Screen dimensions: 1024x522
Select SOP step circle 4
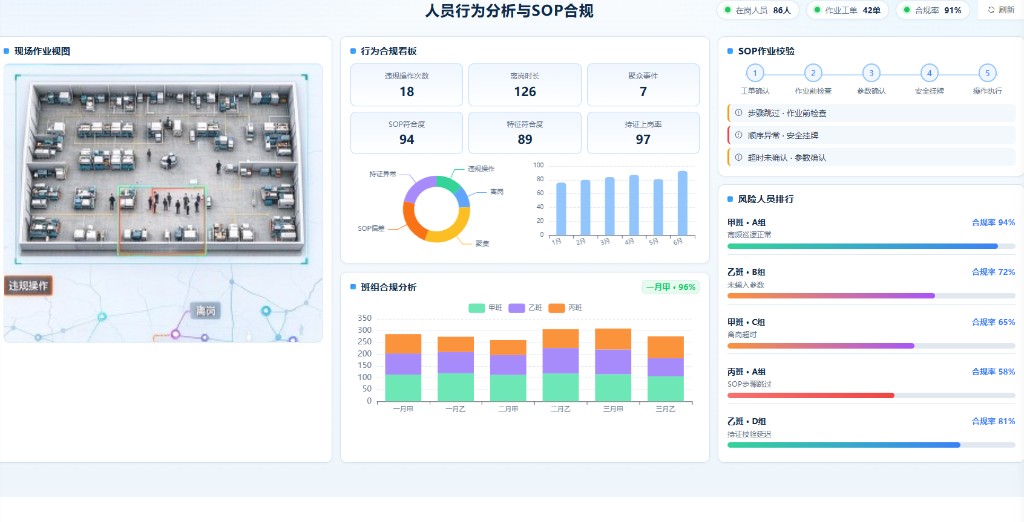tap(930, 73)
